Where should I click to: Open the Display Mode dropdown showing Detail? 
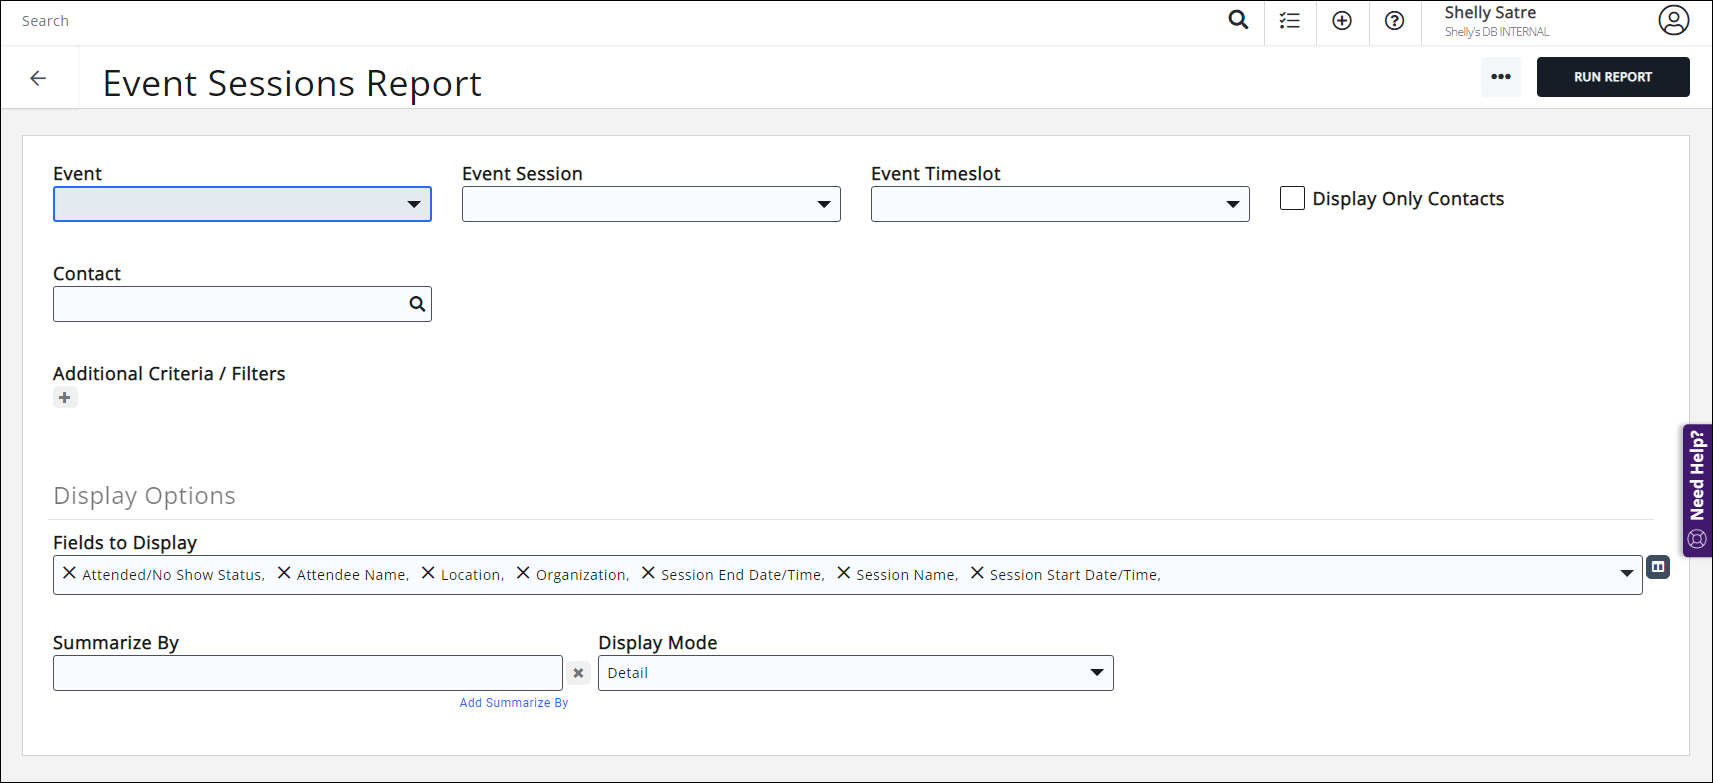click(x=1096, y=673)
